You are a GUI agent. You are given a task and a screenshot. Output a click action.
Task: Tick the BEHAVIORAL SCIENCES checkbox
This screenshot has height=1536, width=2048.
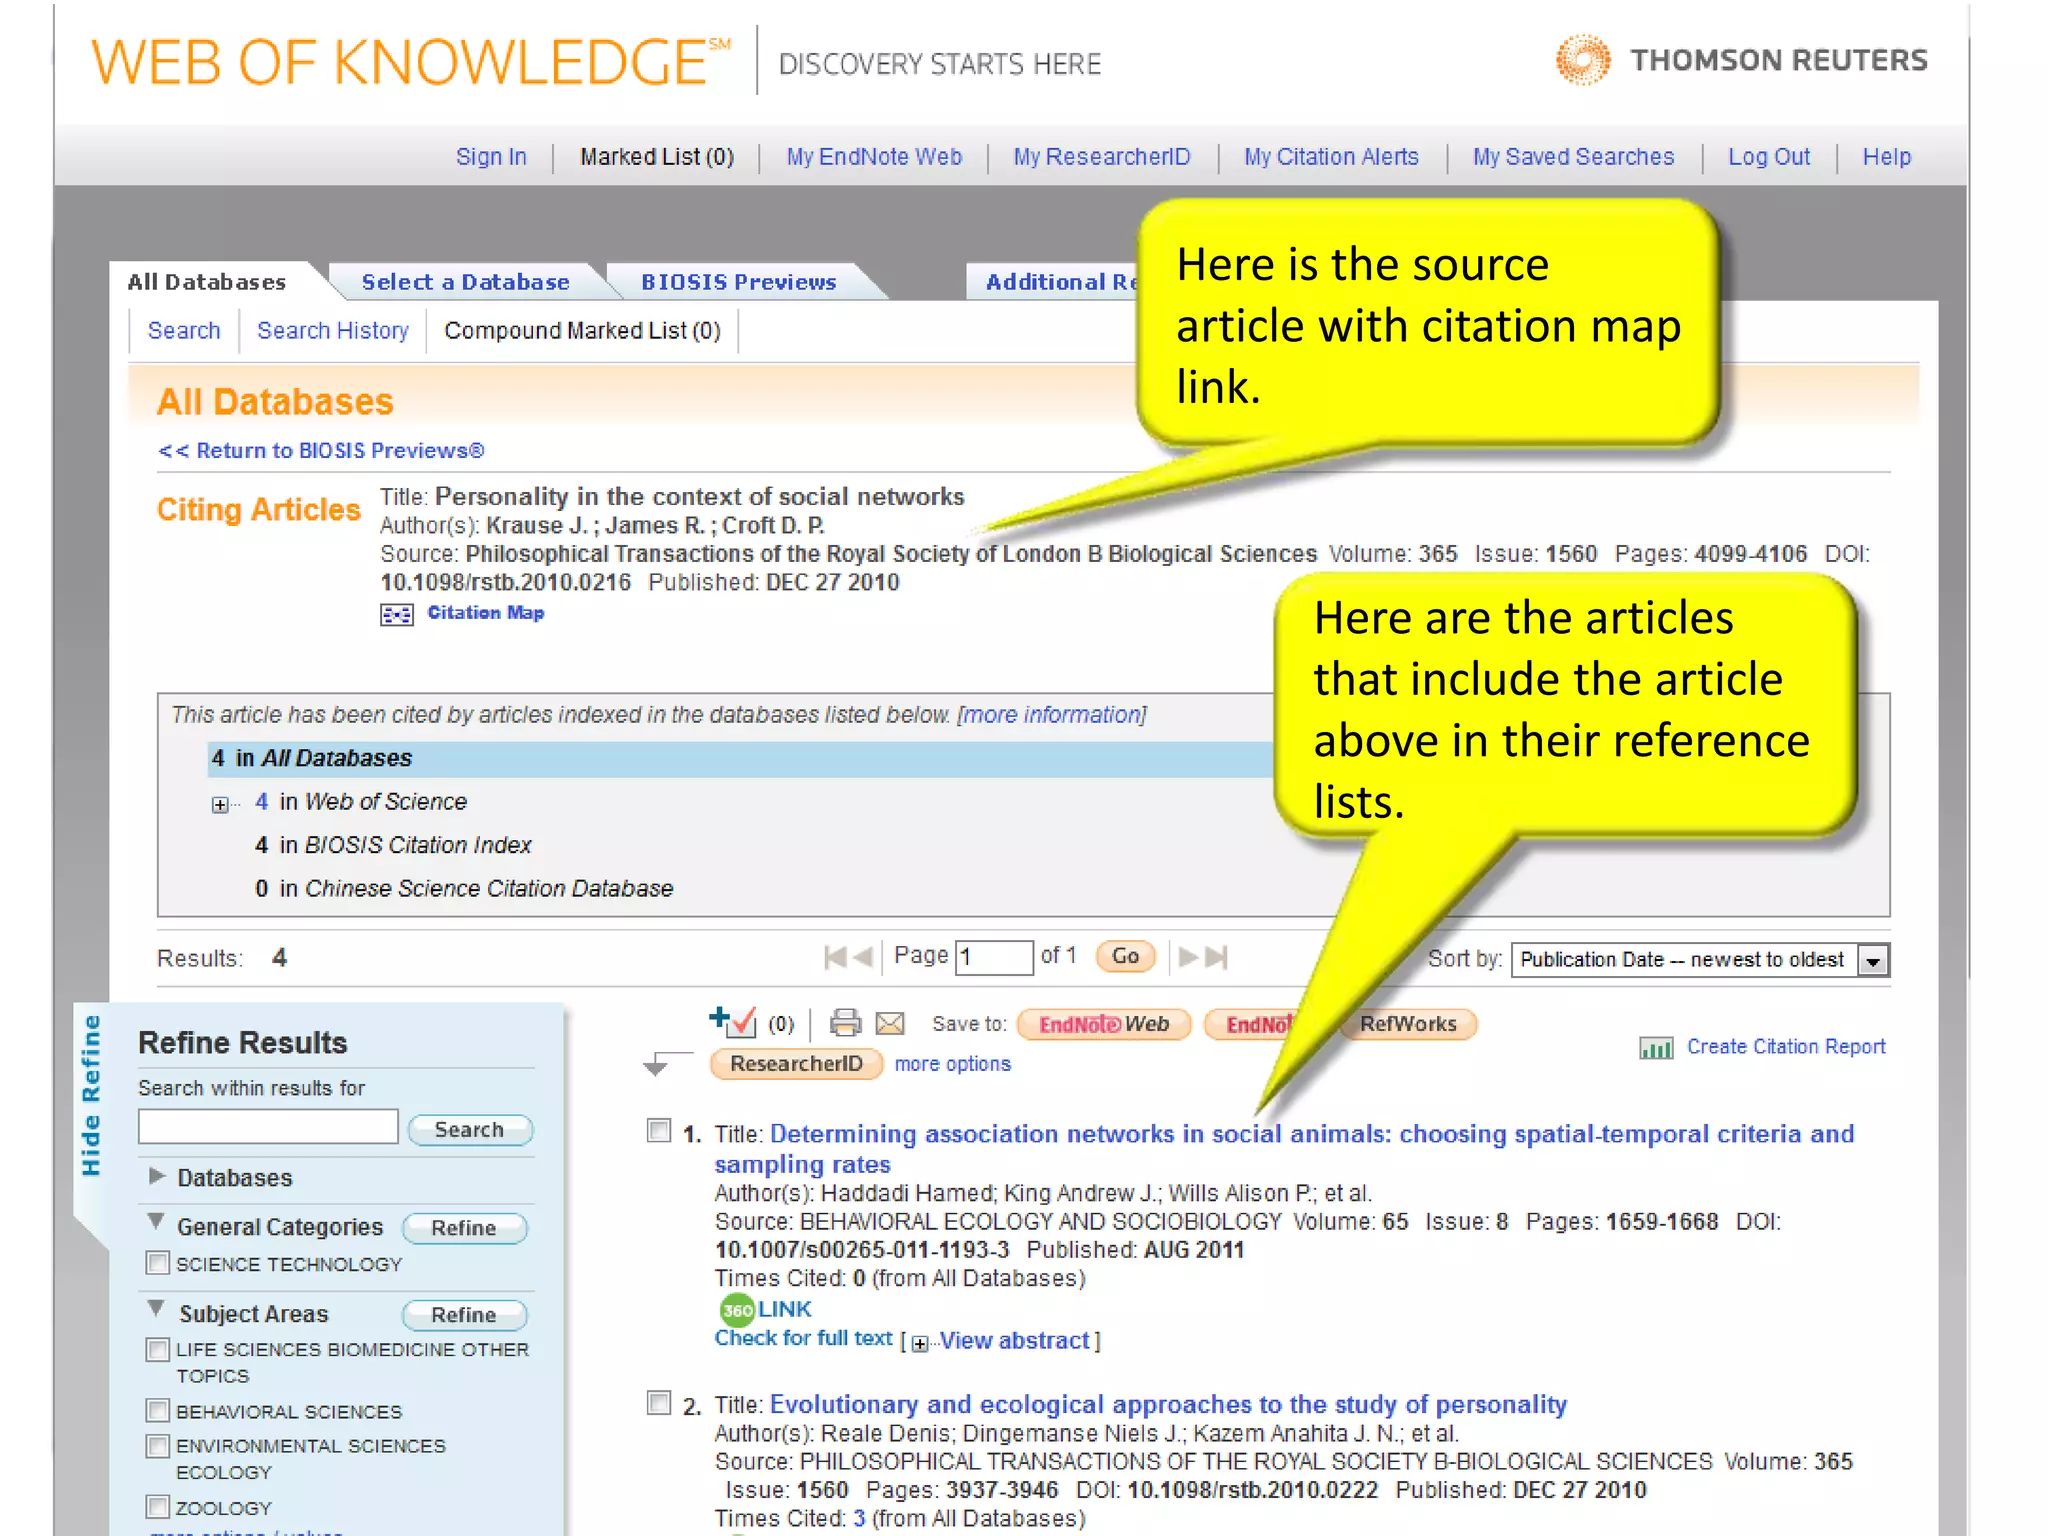[x=158, y=1410]
